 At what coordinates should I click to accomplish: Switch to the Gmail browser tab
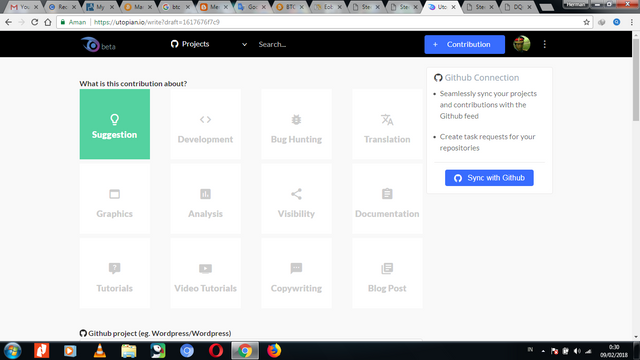[x=24, y=7]
